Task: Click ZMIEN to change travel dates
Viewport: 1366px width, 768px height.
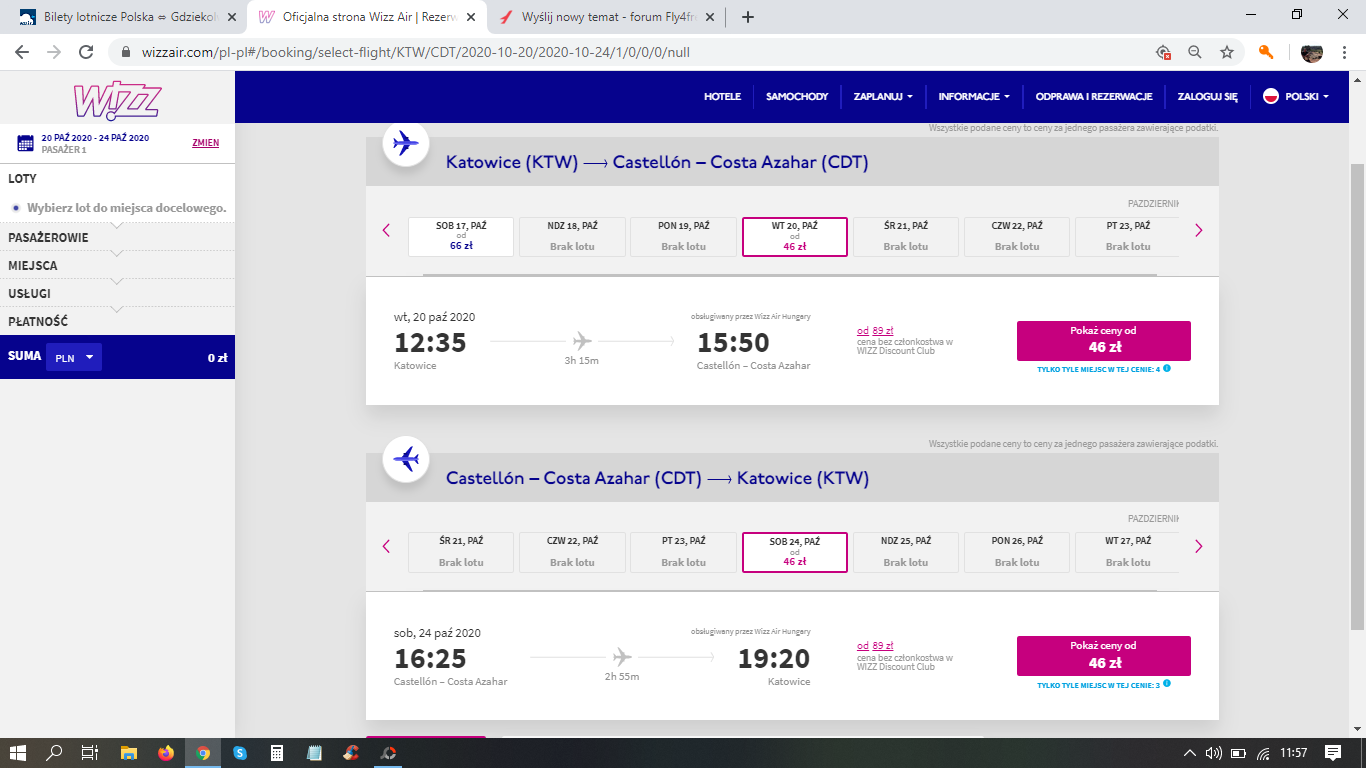Action: click(206, 143)
